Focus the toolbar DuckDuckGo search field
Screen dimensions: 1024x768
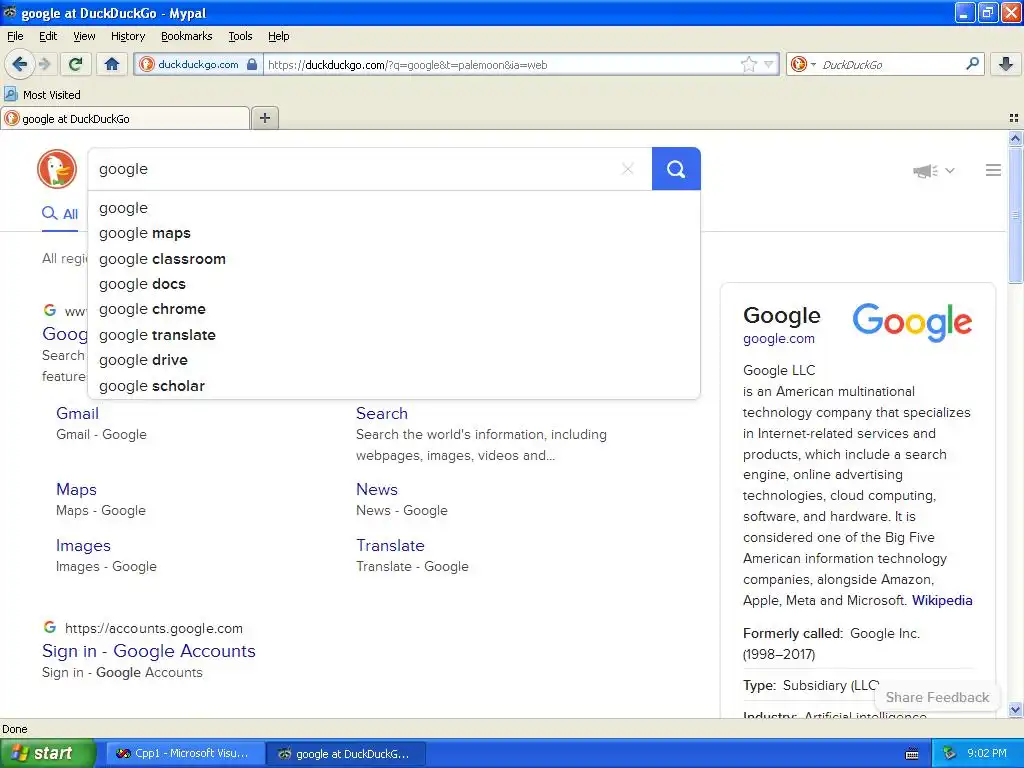[889, 64]
